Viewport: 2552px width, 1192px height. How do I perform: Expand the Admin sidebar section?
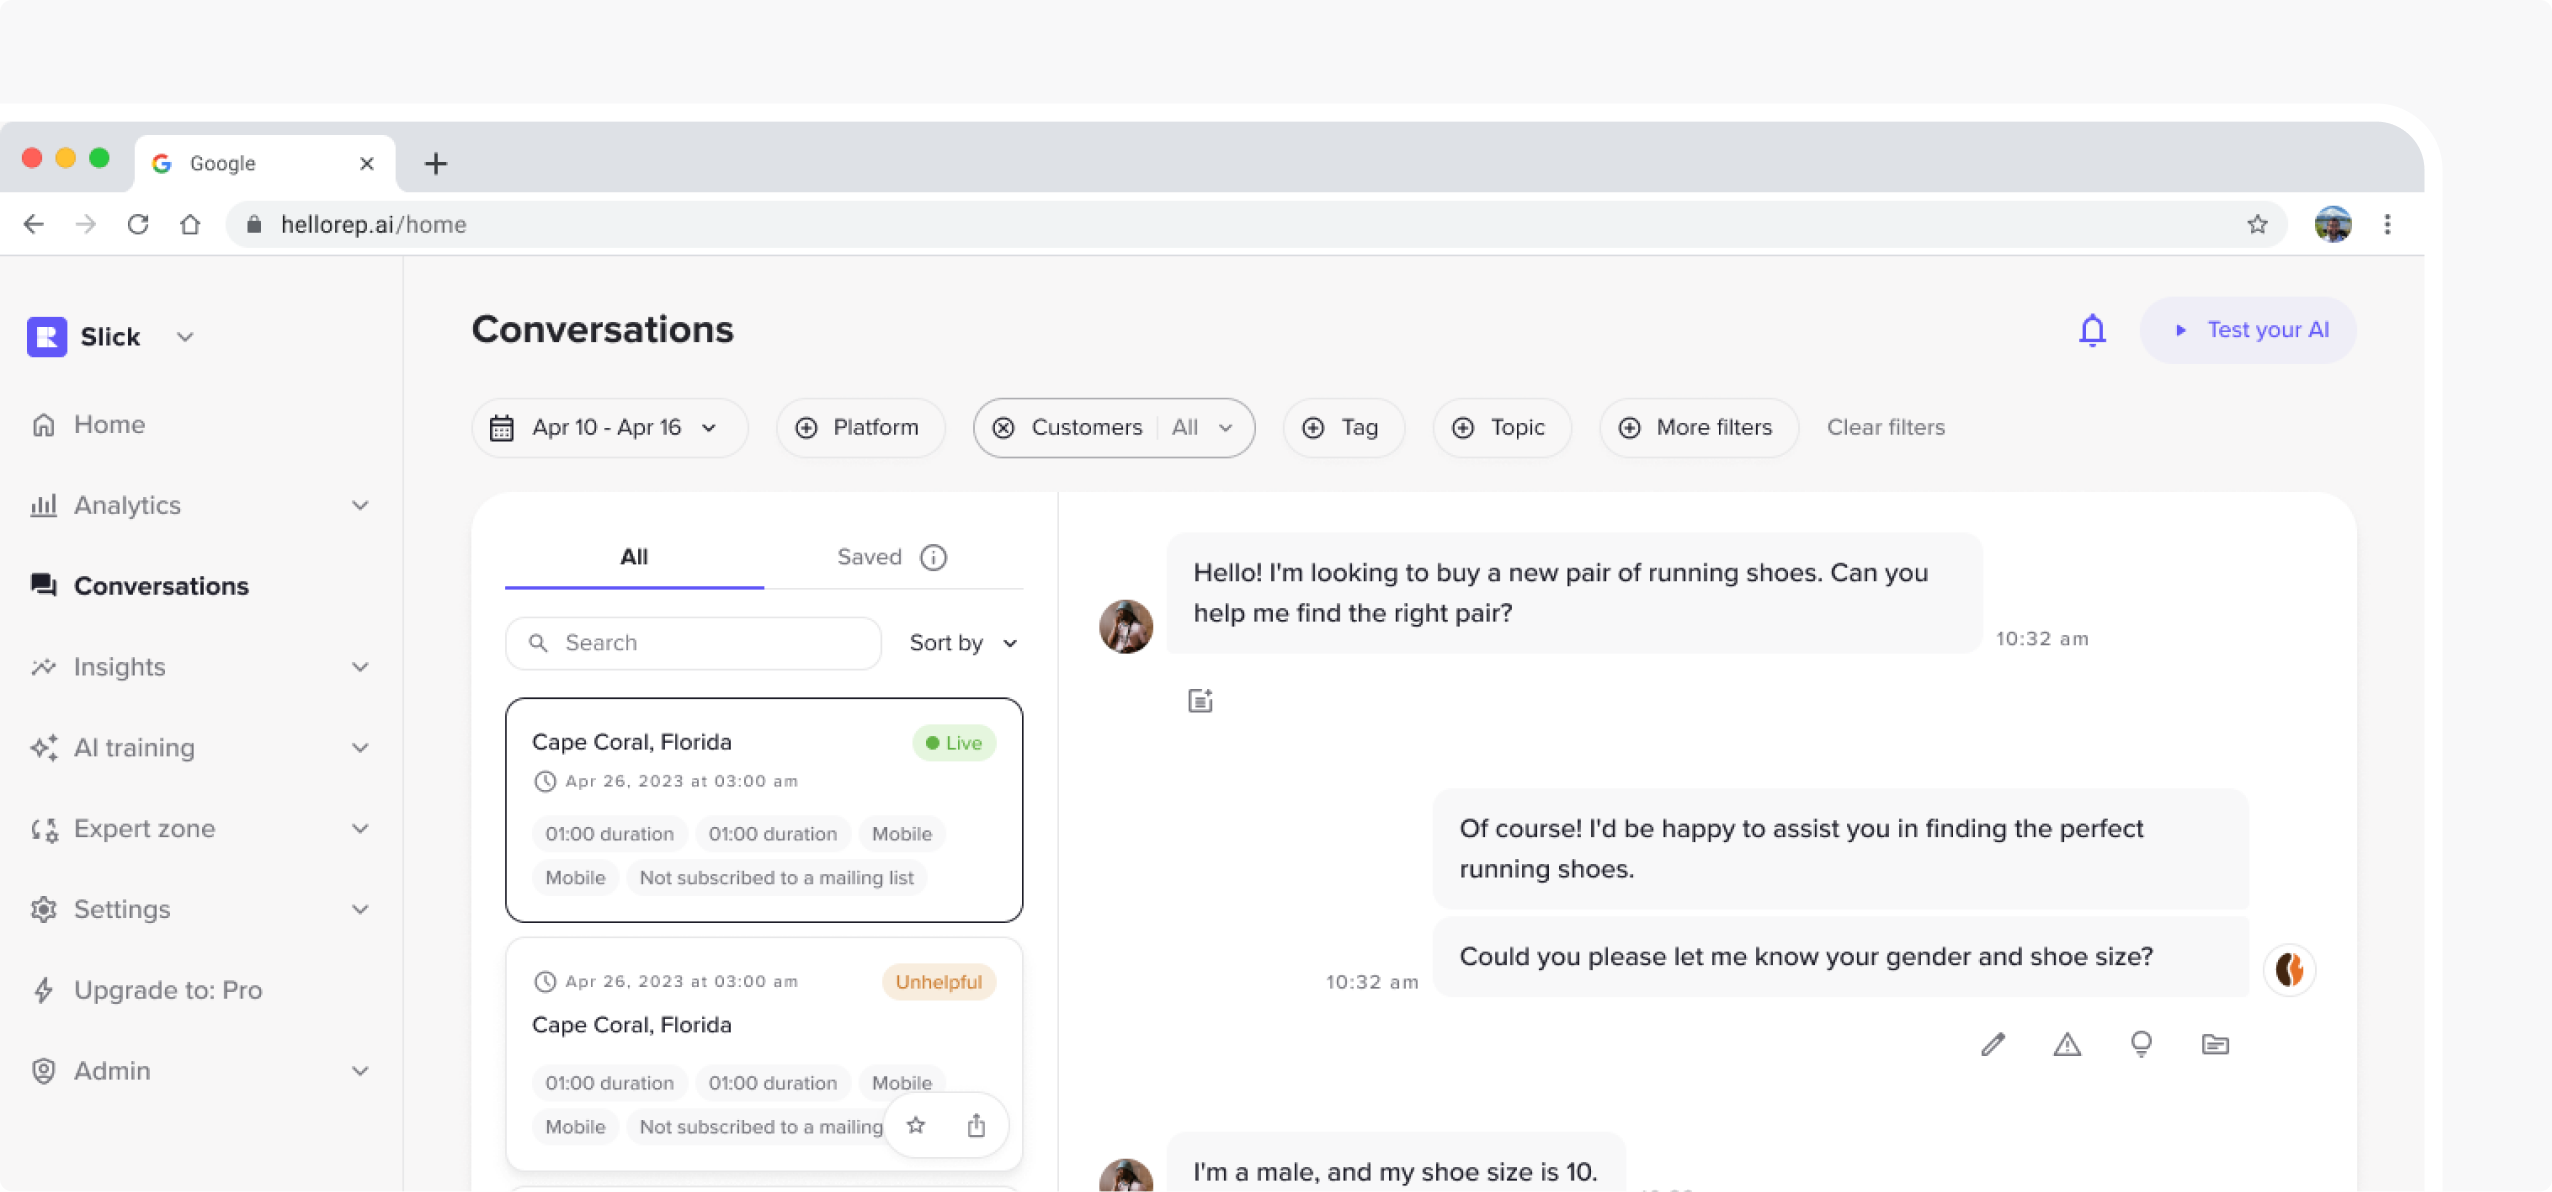pyautogui.click(x=360, y=1071)
